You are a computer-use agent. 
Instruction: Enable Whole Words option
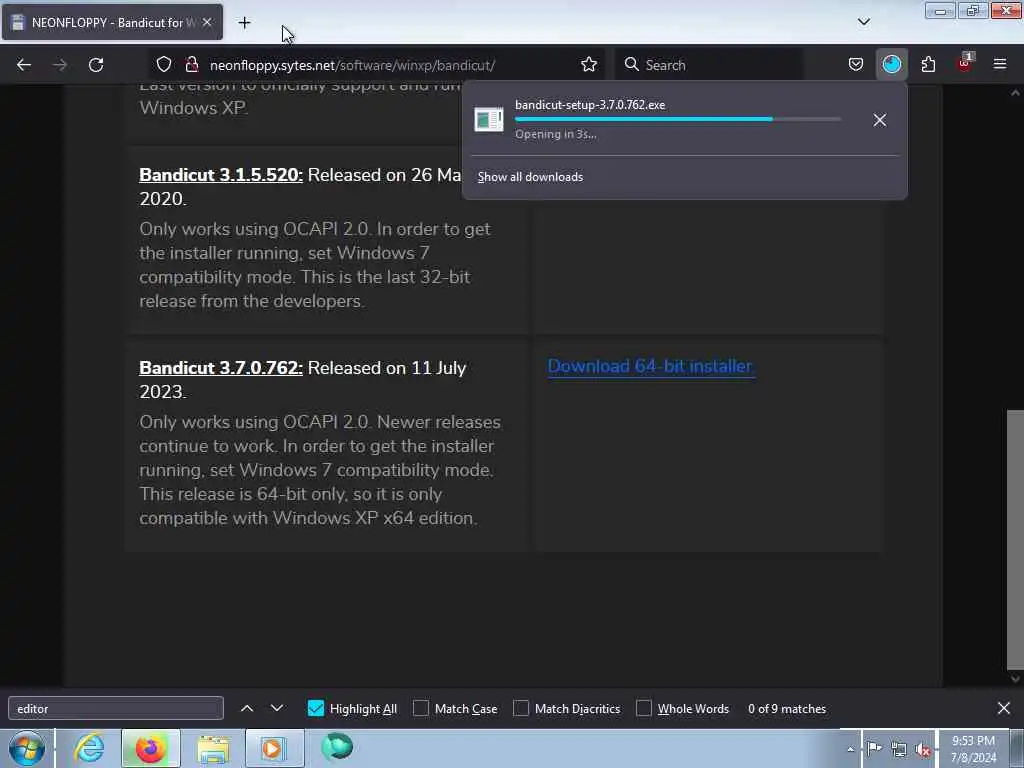pyautogui.click(x=644, y=709)
